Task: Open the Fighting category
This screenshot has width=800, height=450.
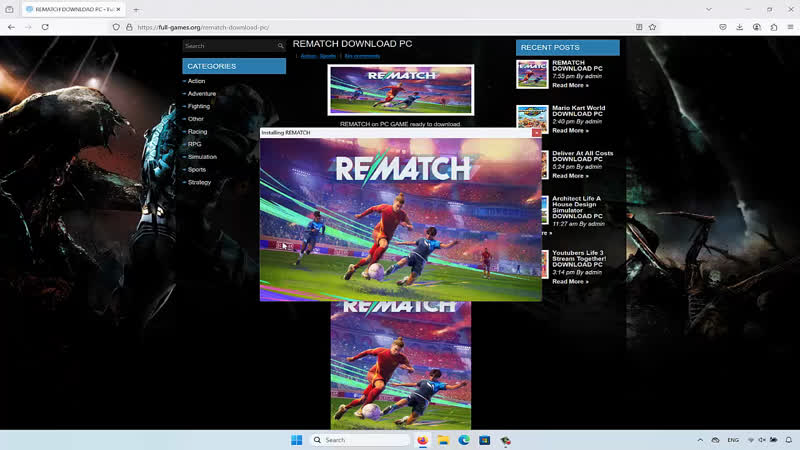Action: pyautogui.click(x=198, y=107)
